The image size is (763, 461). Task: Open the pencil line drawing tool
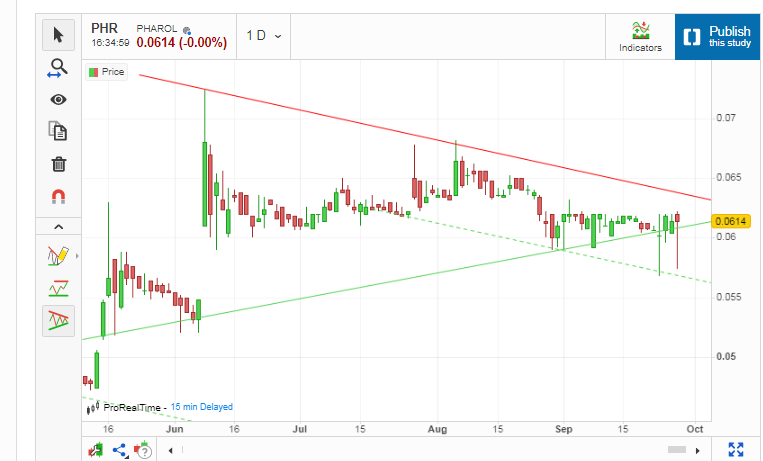click(x=58, y=256)
